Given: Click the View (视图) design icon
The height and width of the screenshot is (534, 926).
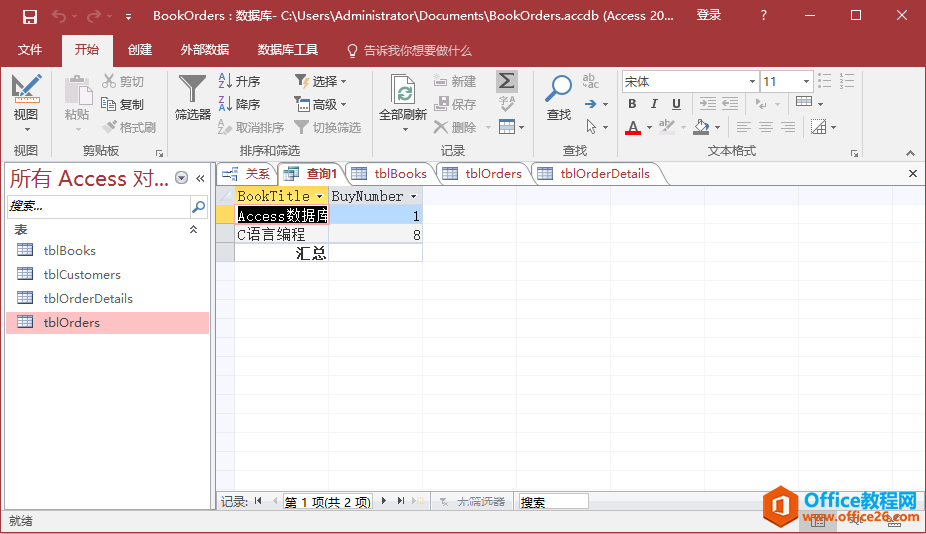Looking at the screenshot, I should click(26, 90).
